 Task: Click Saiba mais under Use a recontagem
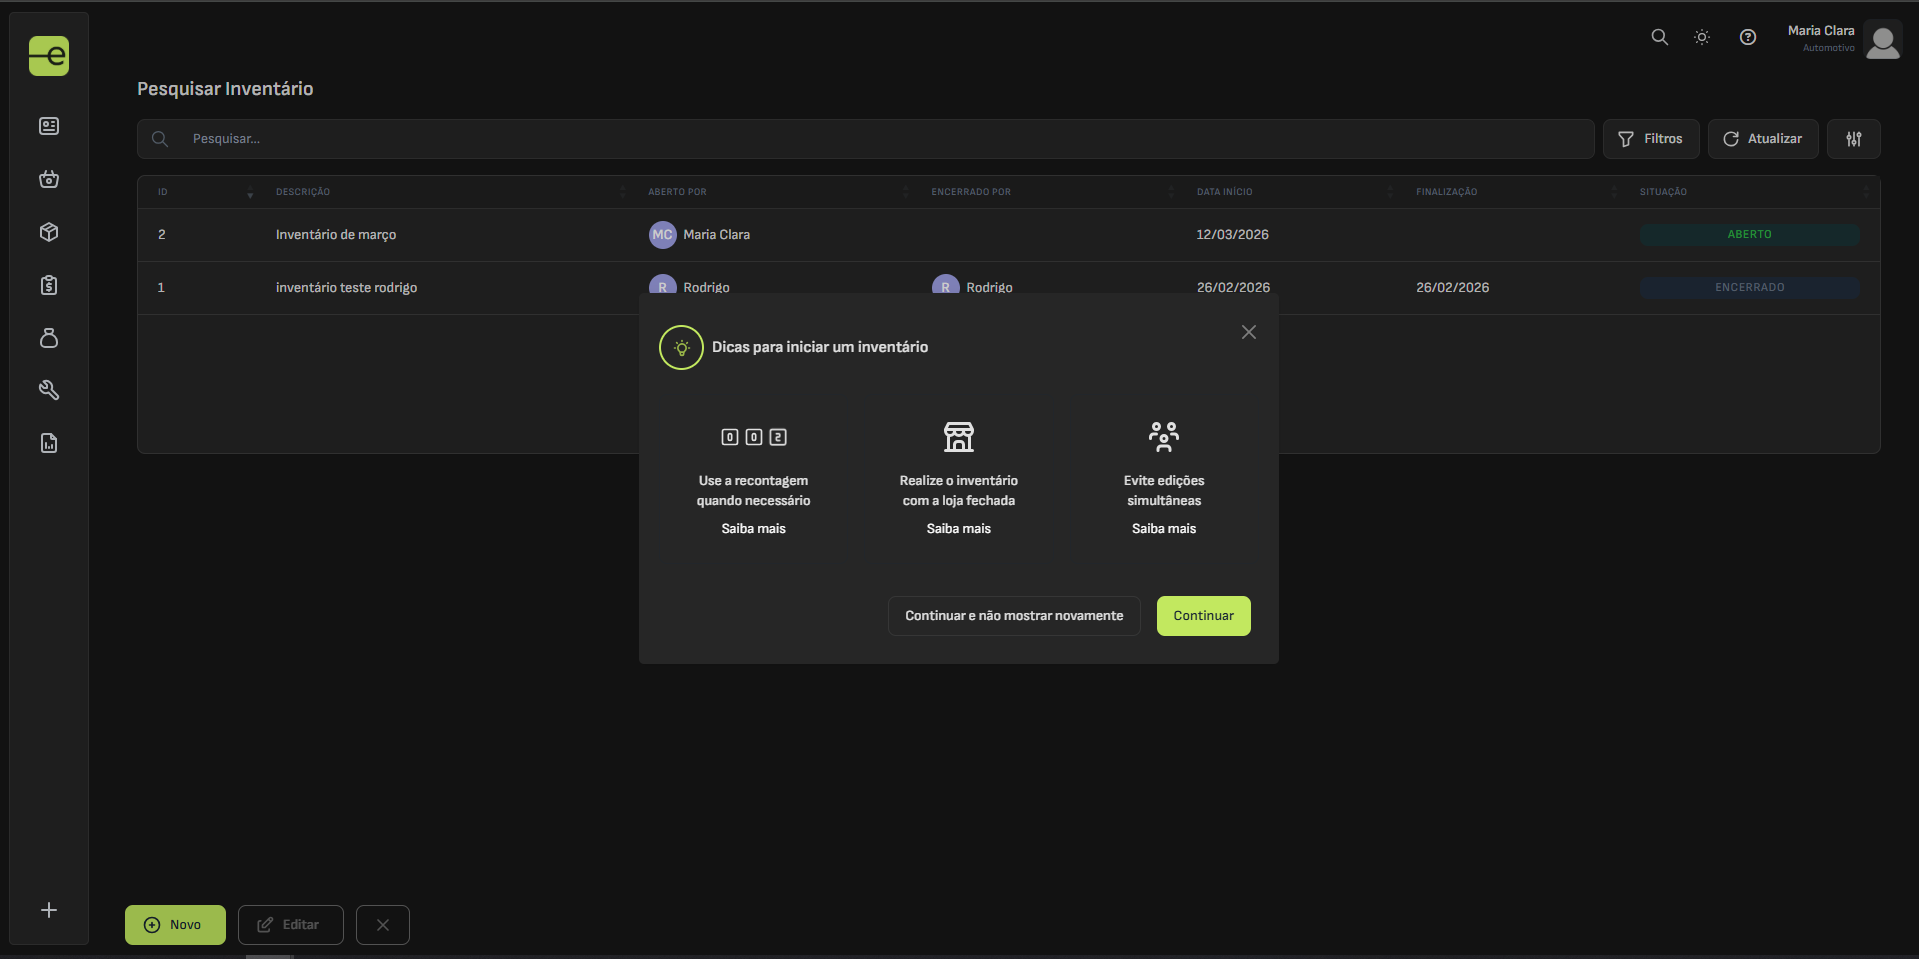click(753, 529)
